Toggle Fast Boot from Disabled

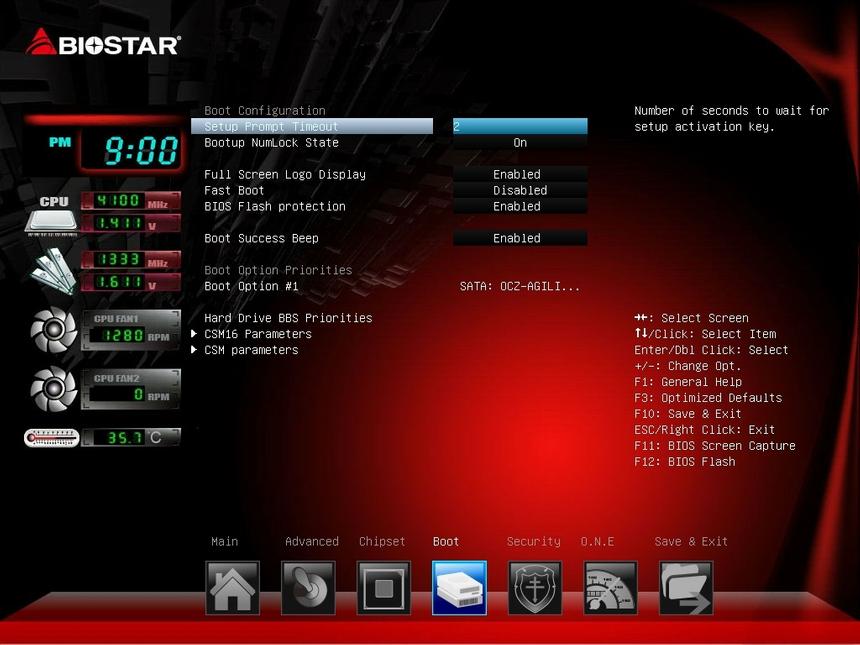click(x=518, y=190)
